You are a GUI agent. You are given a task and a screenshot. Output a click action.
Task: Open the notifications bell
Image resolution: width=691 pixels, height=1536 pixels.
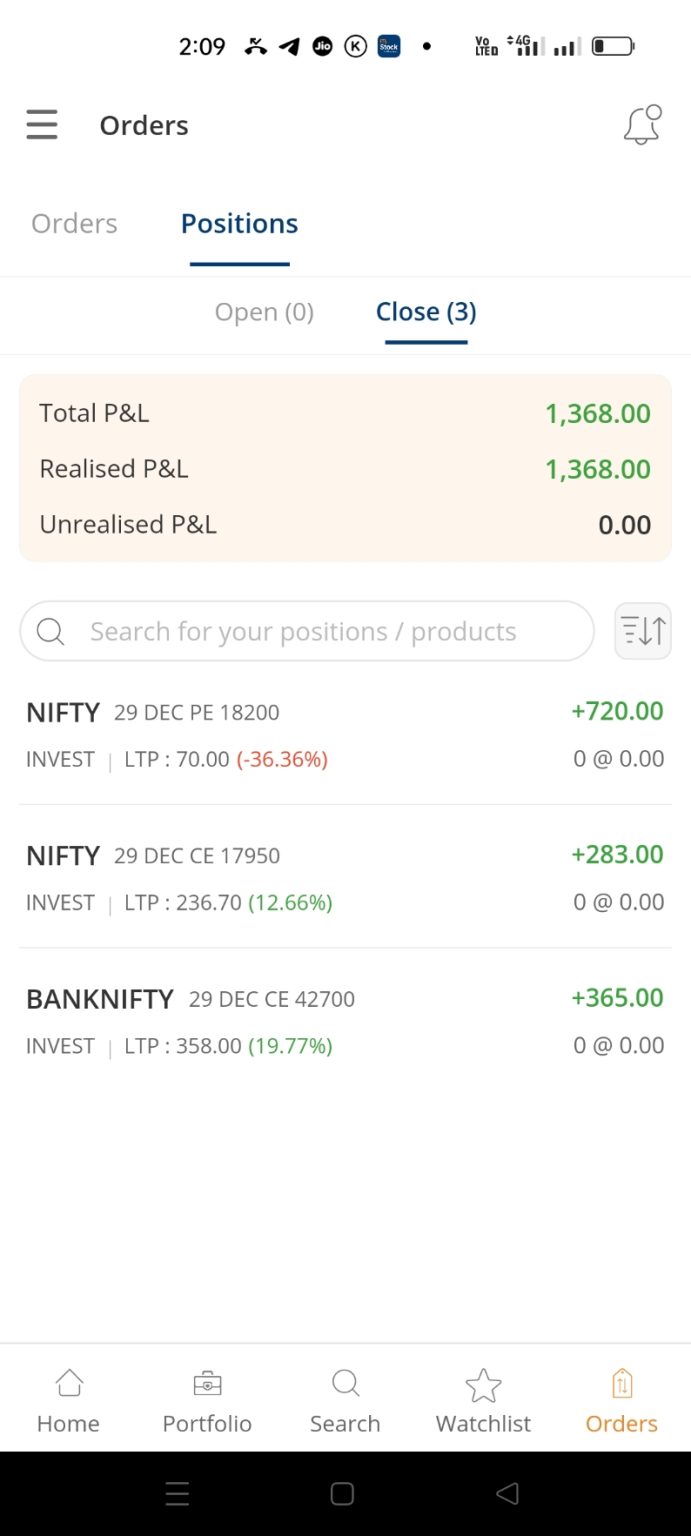click(x=641, y=124)
